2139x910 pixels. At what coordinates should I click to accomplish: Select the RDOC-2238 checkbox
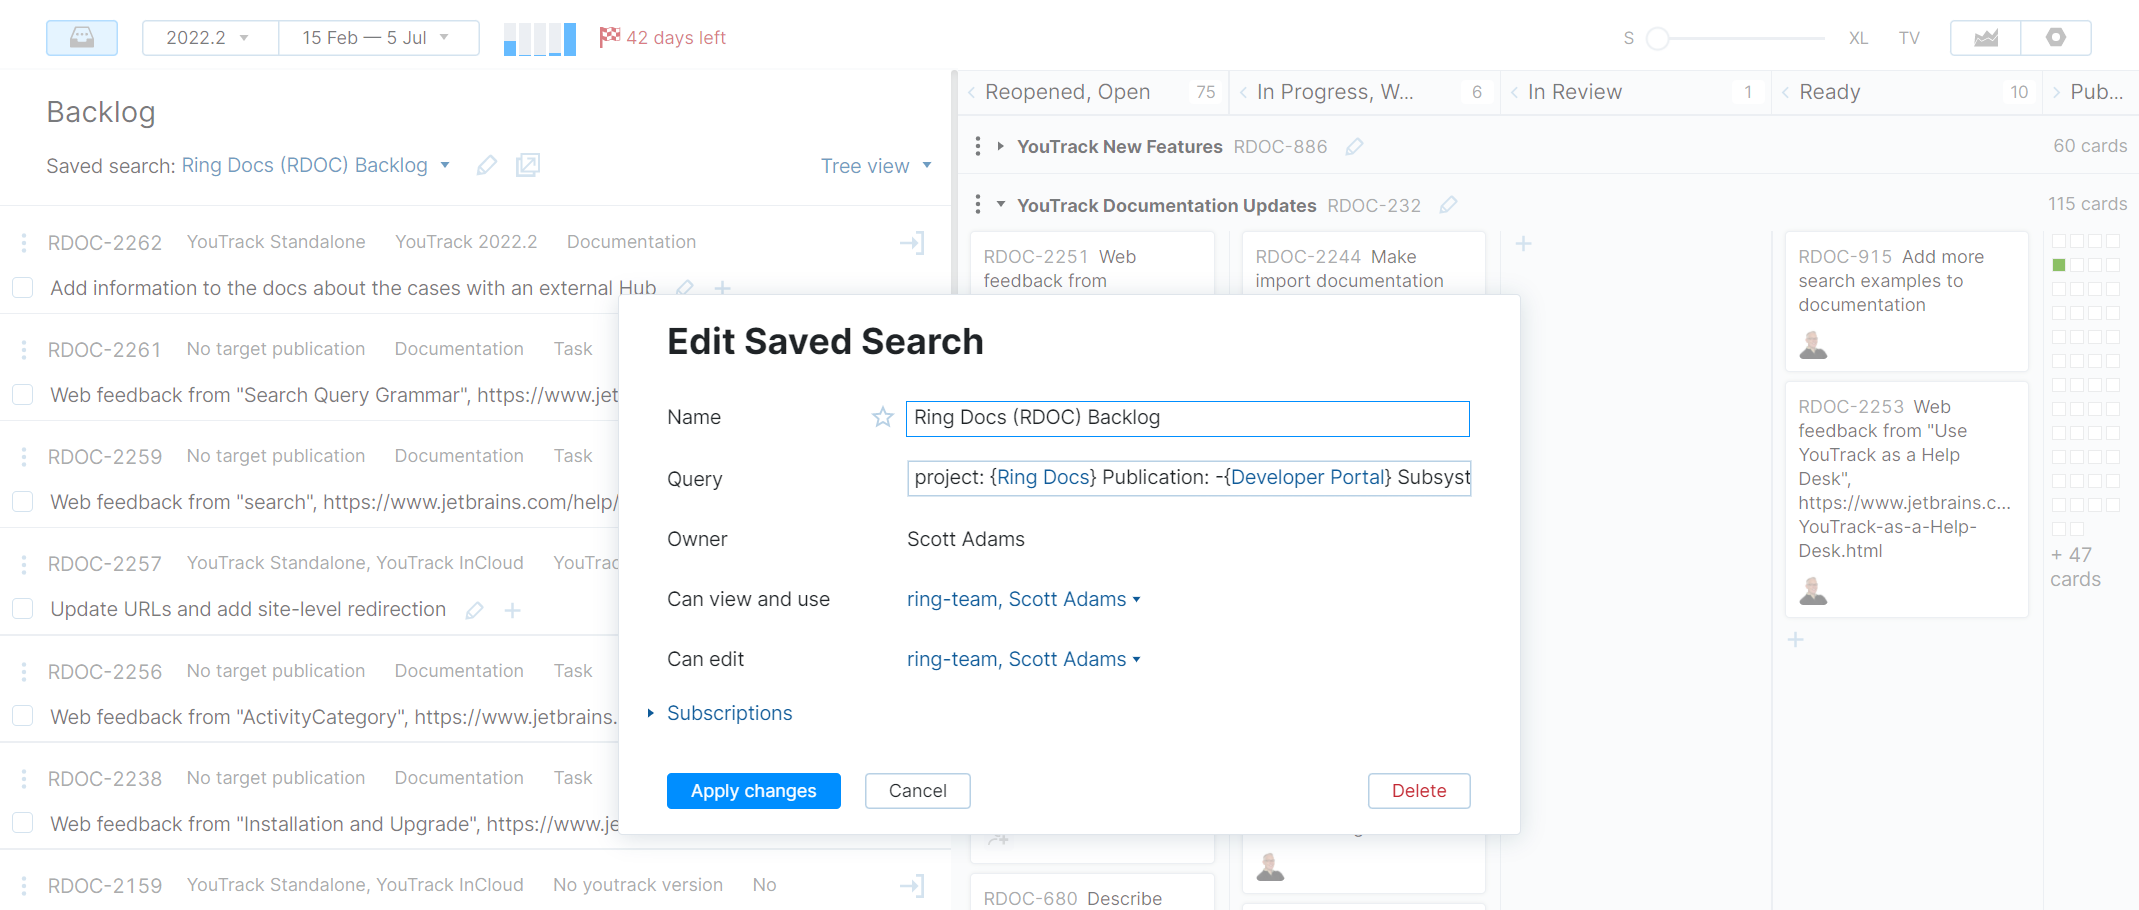(22, 823)
